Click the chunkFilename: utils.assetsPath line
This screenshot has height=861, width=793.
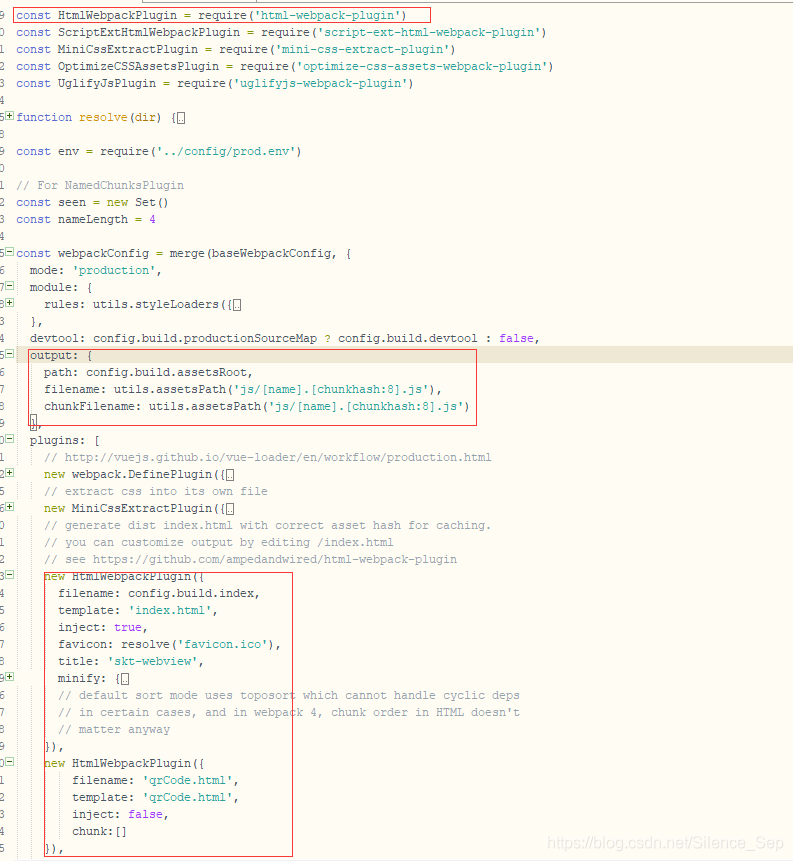tap(257, 407)
